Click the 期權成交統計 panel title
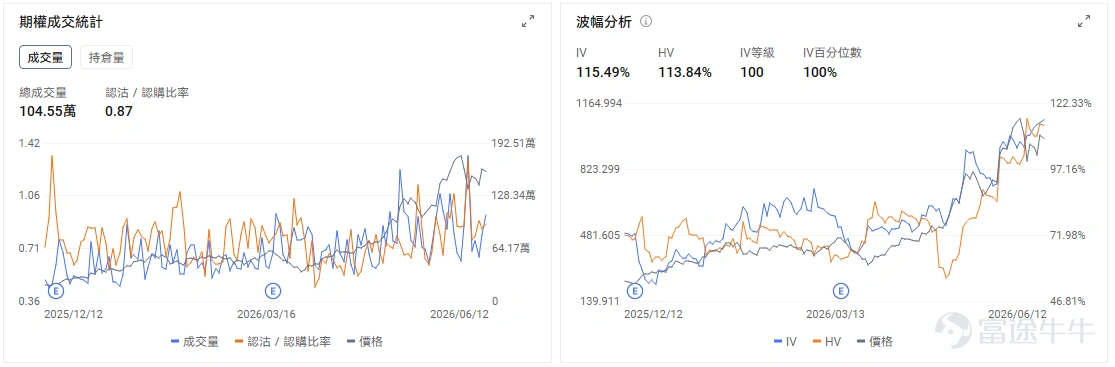 point(61,22)
